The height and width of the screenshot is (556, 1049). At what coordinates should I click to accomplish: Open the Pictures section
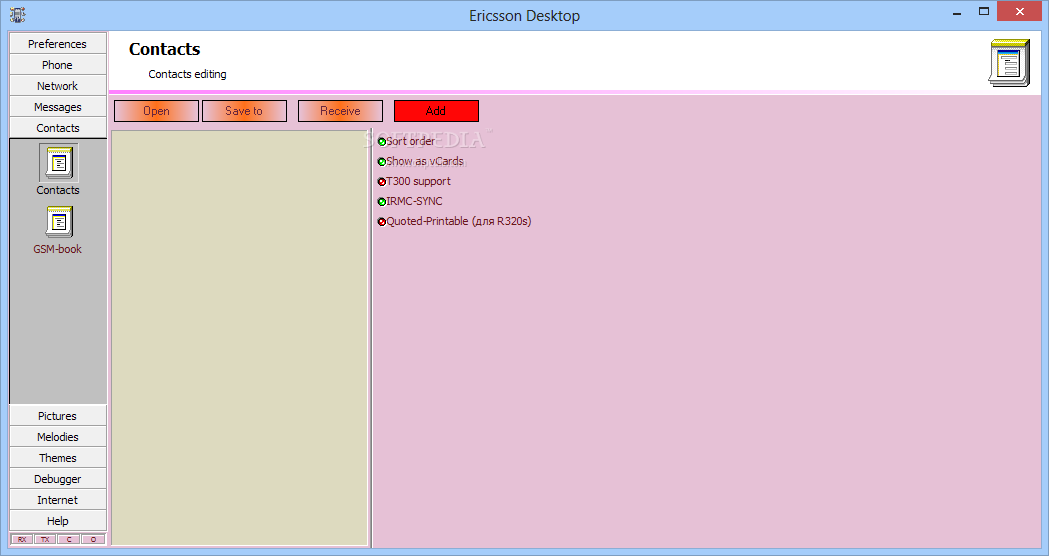[58, 415]
